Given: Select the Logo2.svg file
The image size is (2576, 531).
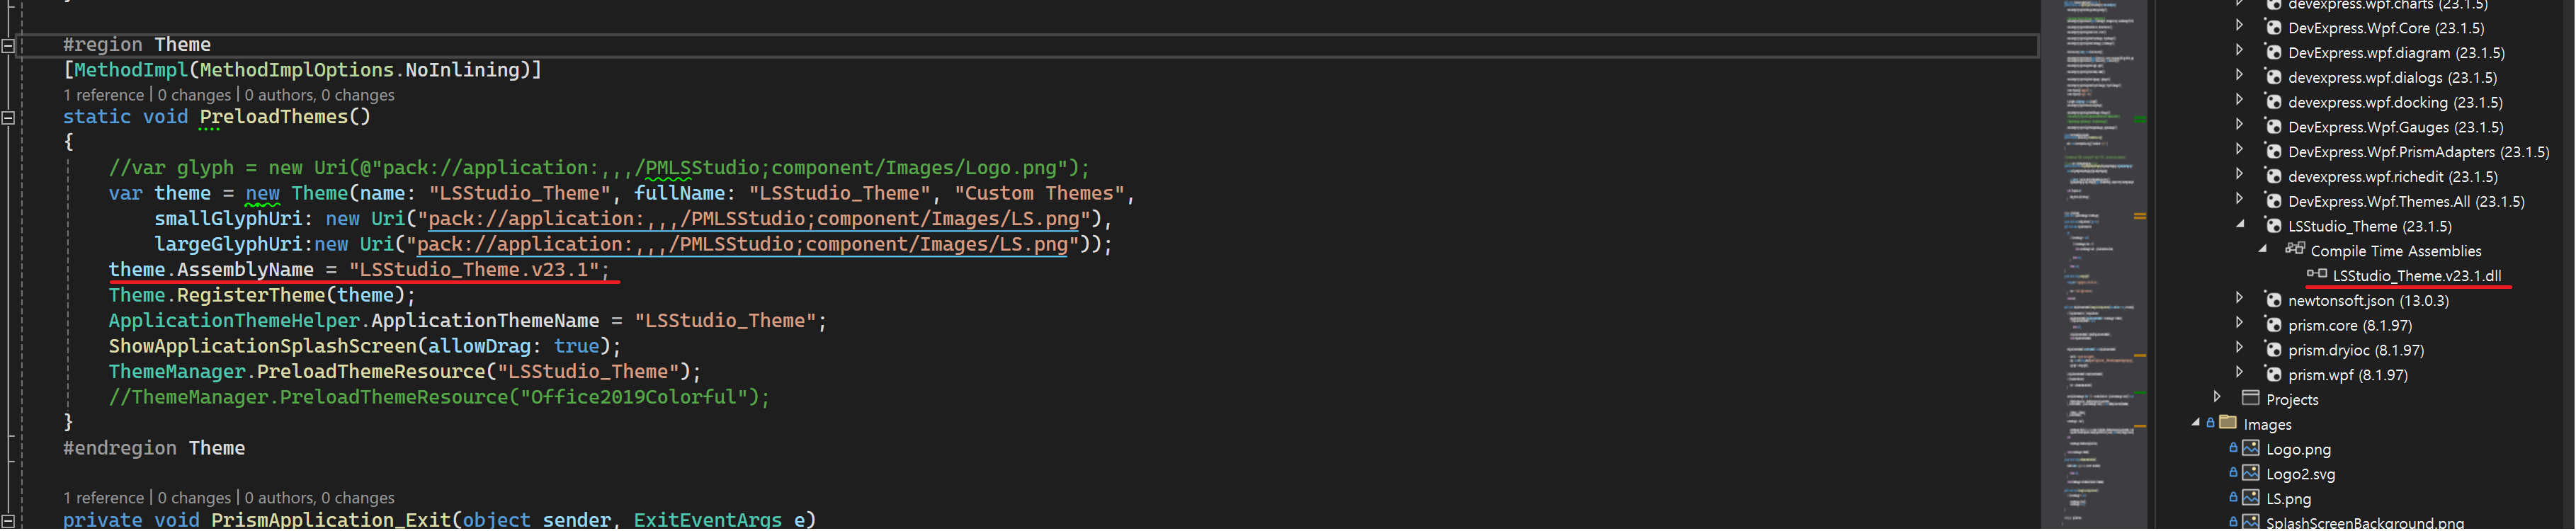Looking at the screenshot, I should (2301, 474).
